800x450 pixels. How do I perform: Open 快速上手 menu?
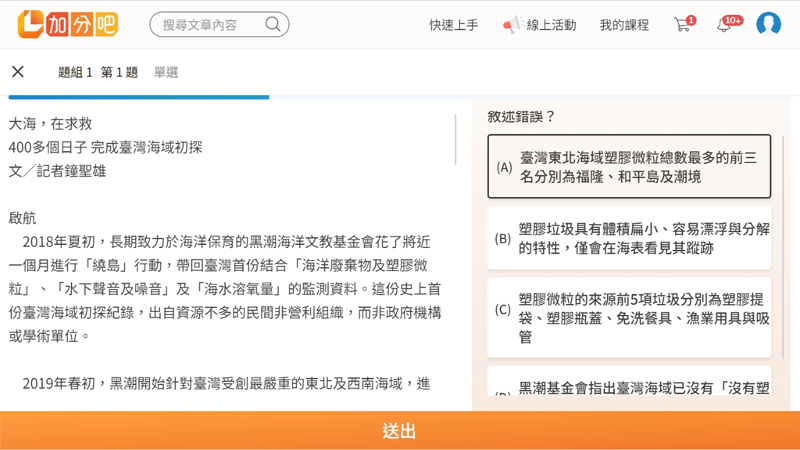(x=453, y=24)
